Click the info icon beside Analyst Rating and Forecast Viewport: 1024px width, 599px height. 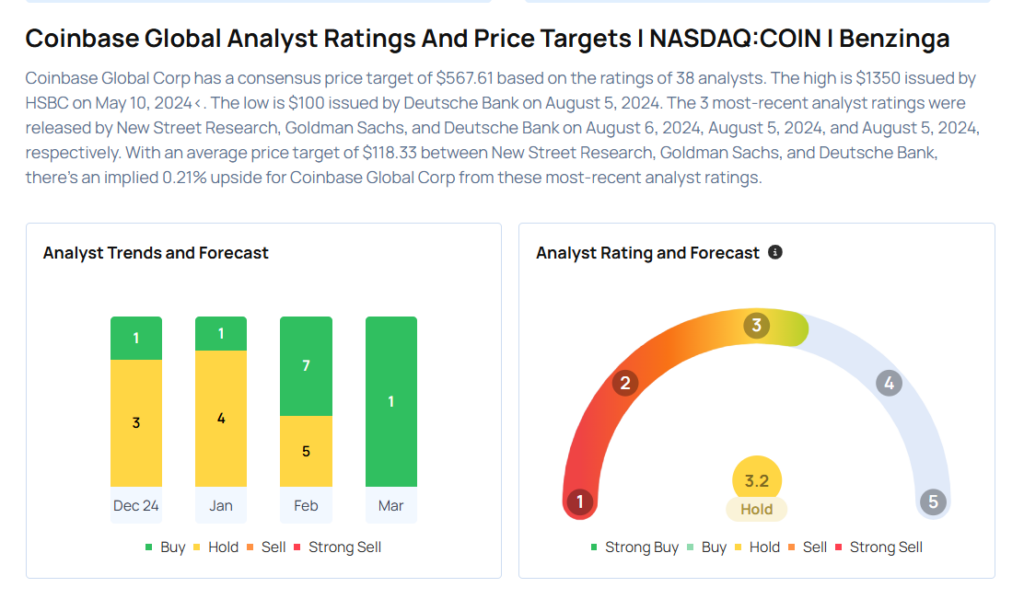(x=775, y=253)
